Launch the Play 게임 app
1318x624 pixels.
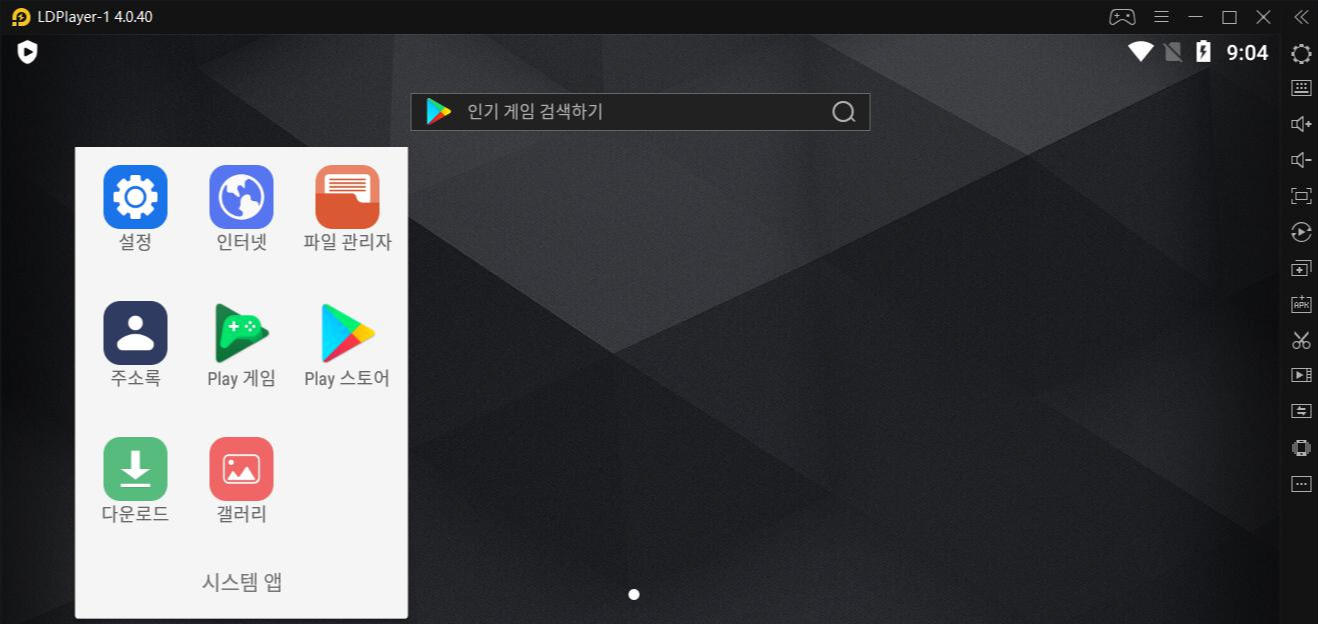[241, 333]
